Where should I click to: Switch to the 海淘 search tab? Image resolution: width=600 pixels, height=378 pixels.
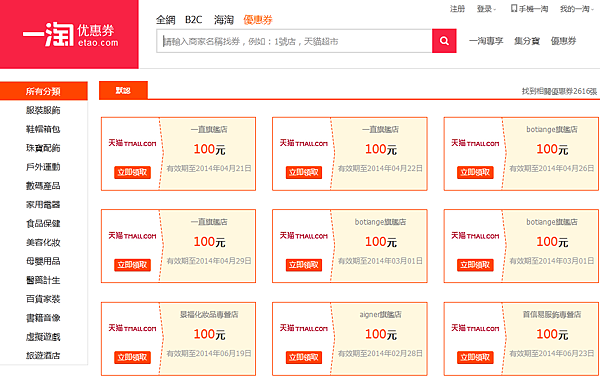224,20
